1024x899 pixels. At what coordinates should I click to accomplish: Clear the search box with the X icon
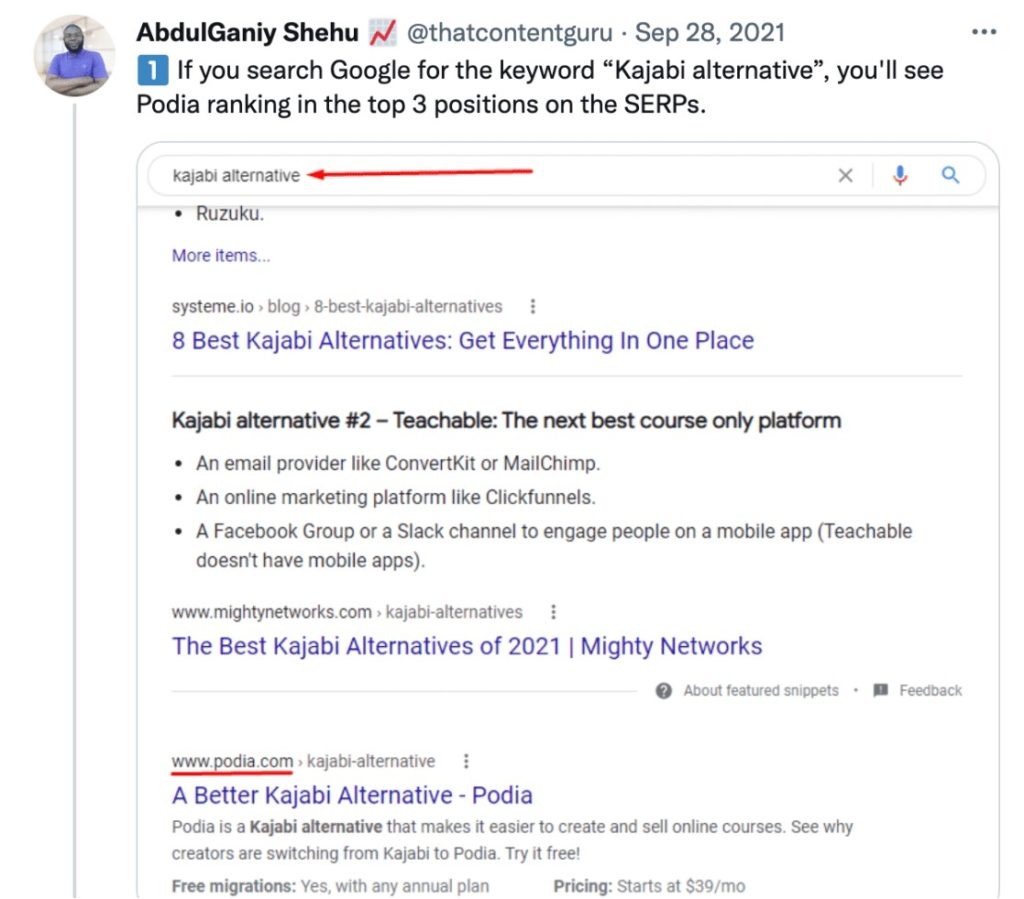coord(845,176)
